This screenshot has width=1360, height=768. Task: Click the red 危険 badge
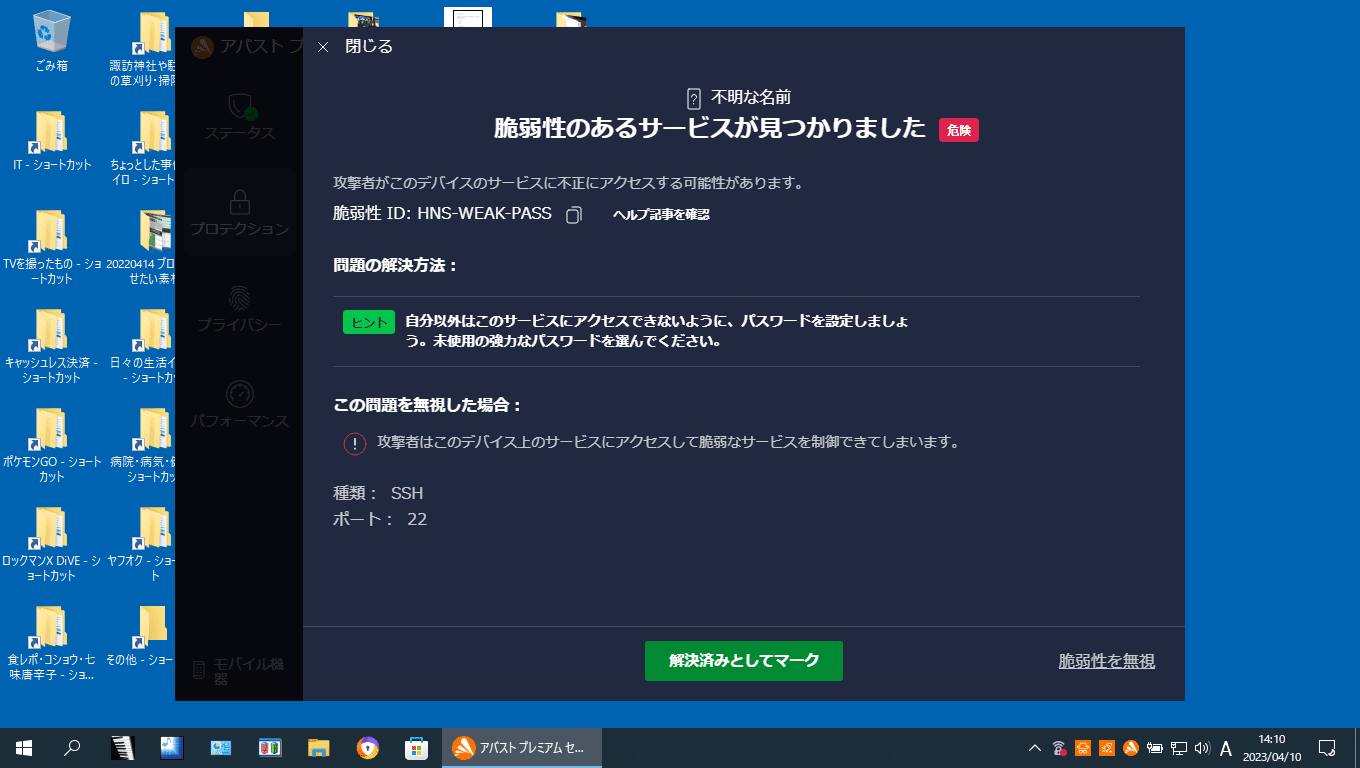coord(959,130)
